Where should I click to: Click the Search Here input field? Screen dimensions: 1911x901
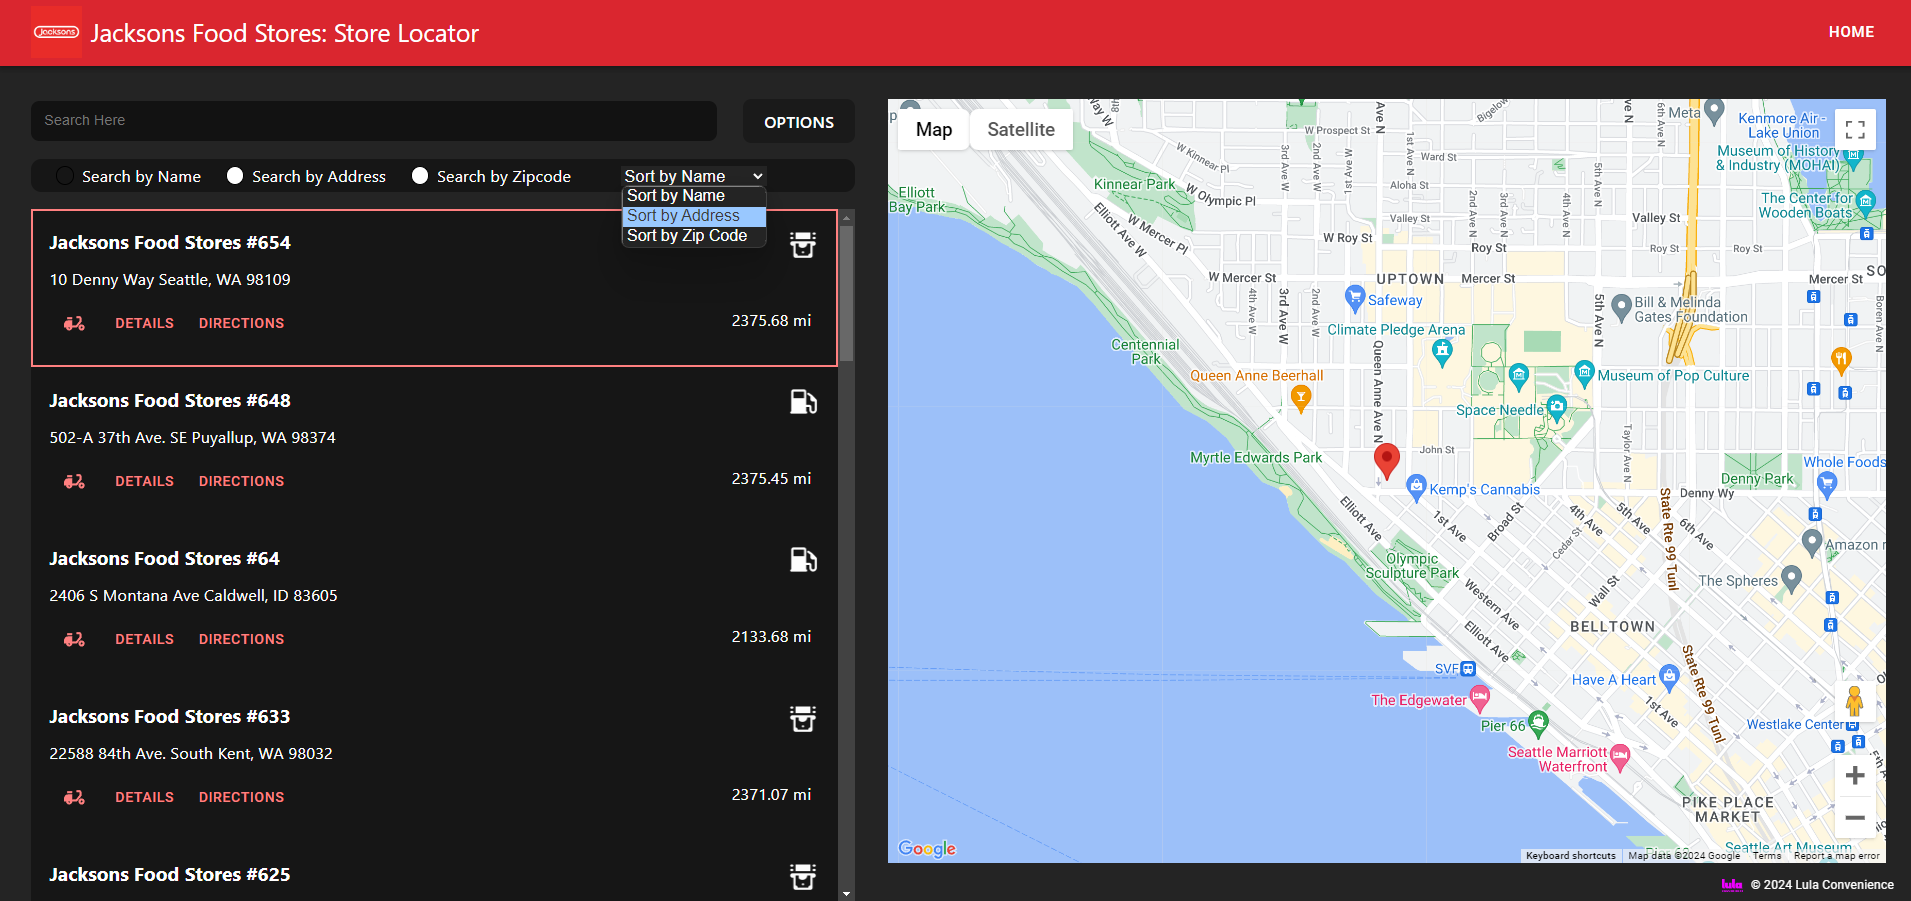tap(374, 120)
